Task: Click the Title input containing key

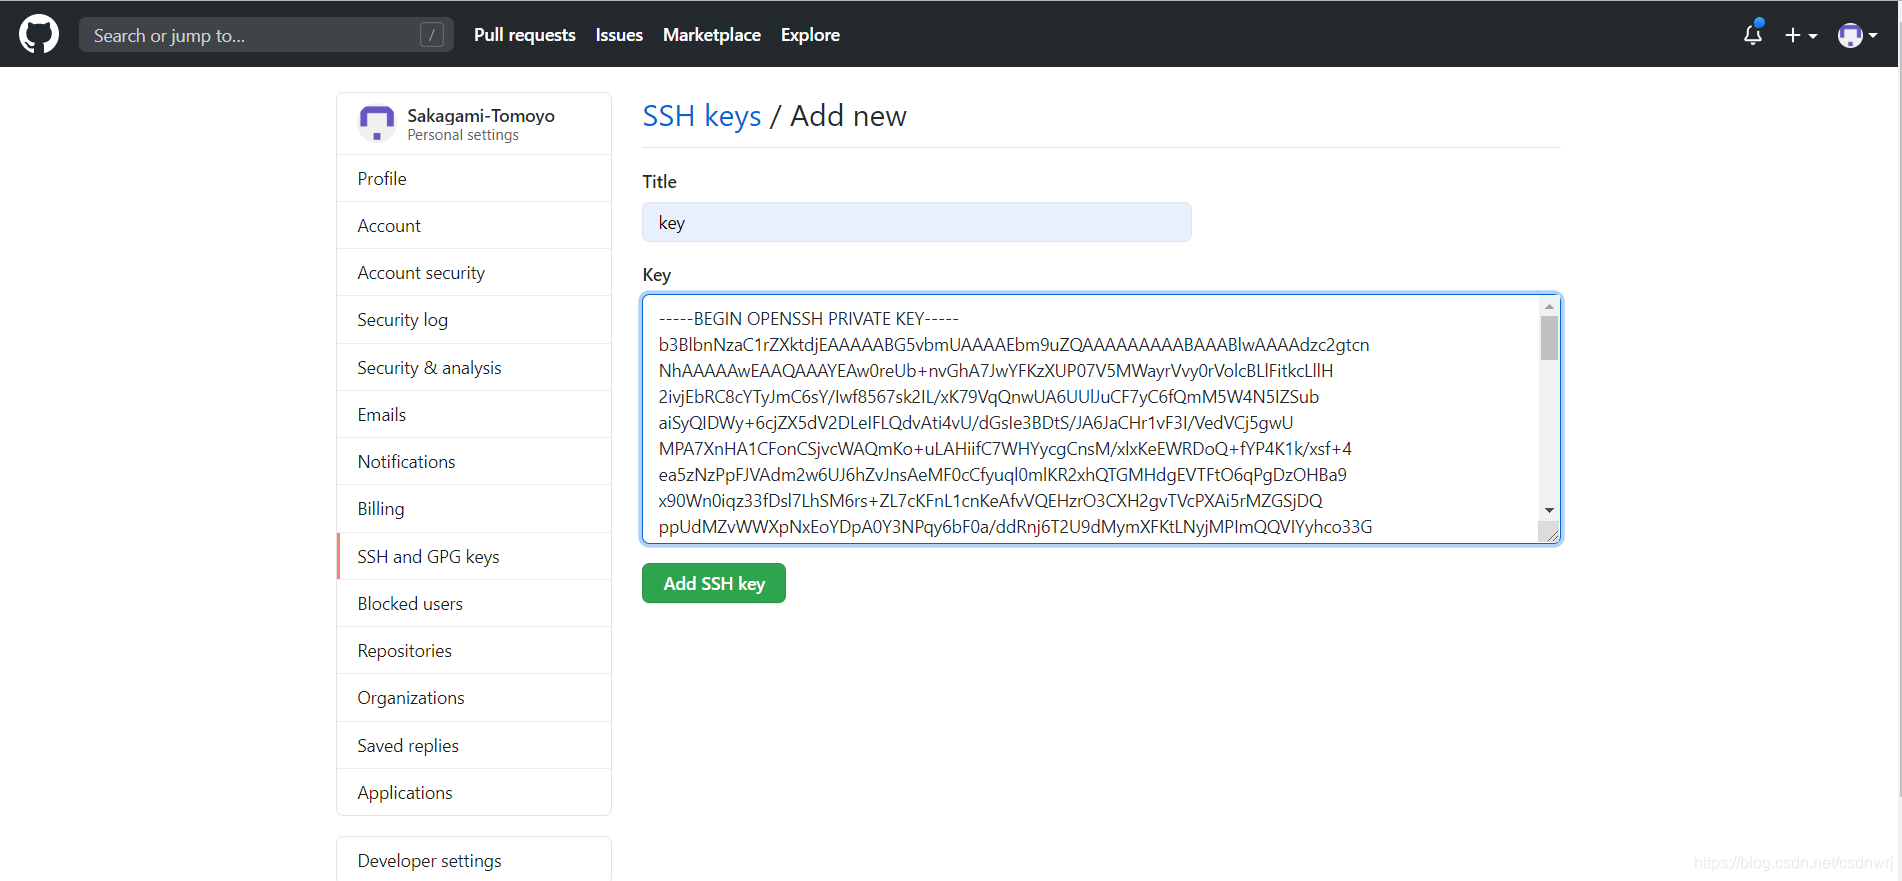Action: click(917, 222)
